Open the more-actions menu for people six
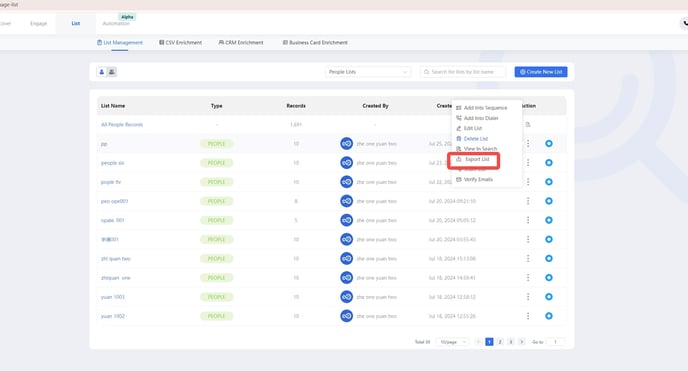 [x=528, y=163]
